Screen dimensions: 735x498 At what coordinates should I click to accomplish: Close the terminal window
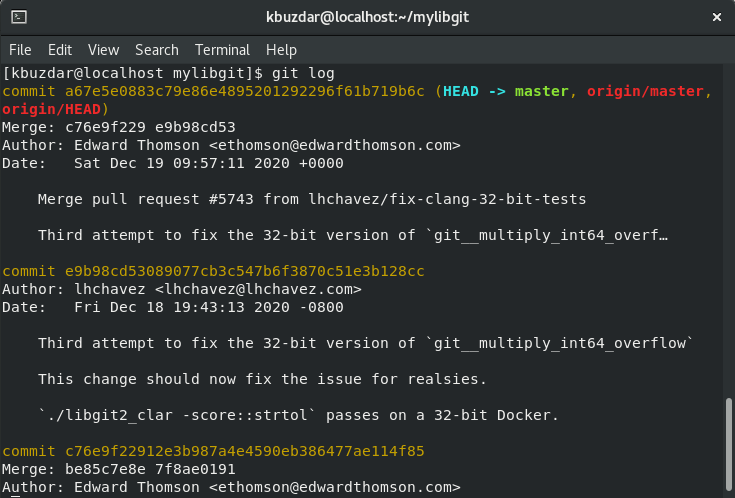pyautogui.click(x=715, y=17)
